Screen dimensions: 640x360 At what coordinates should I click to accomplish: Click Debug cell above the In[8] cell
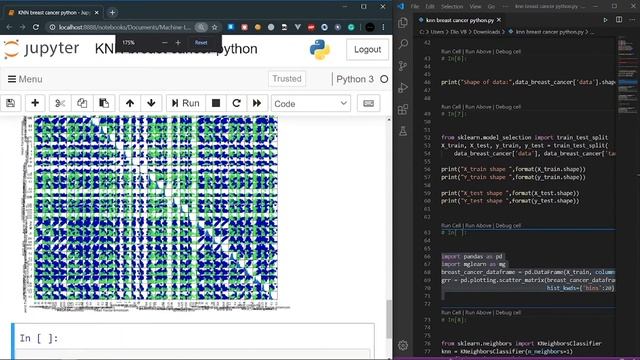point(508,313)
